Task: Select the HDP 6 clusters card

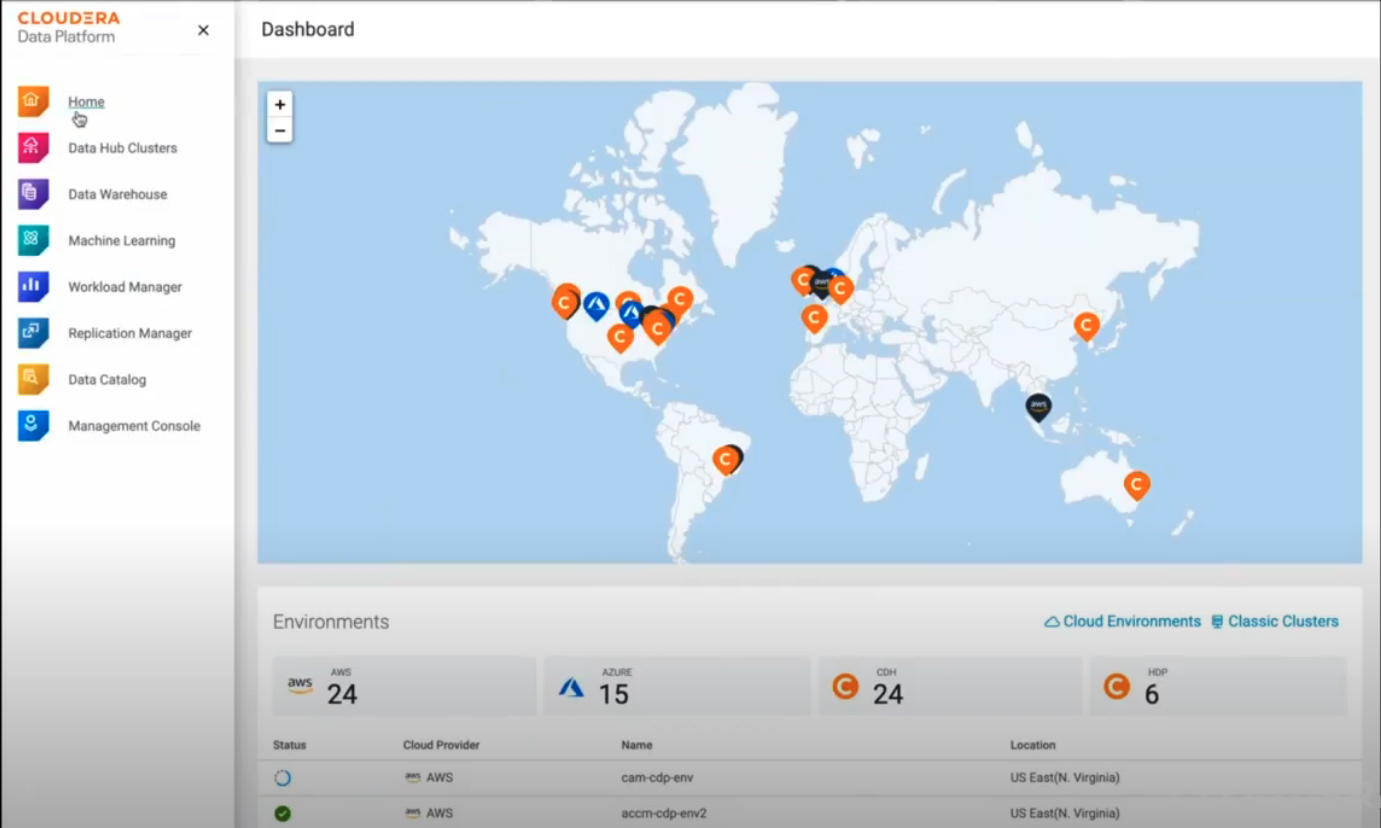Action: point(1218,686)
